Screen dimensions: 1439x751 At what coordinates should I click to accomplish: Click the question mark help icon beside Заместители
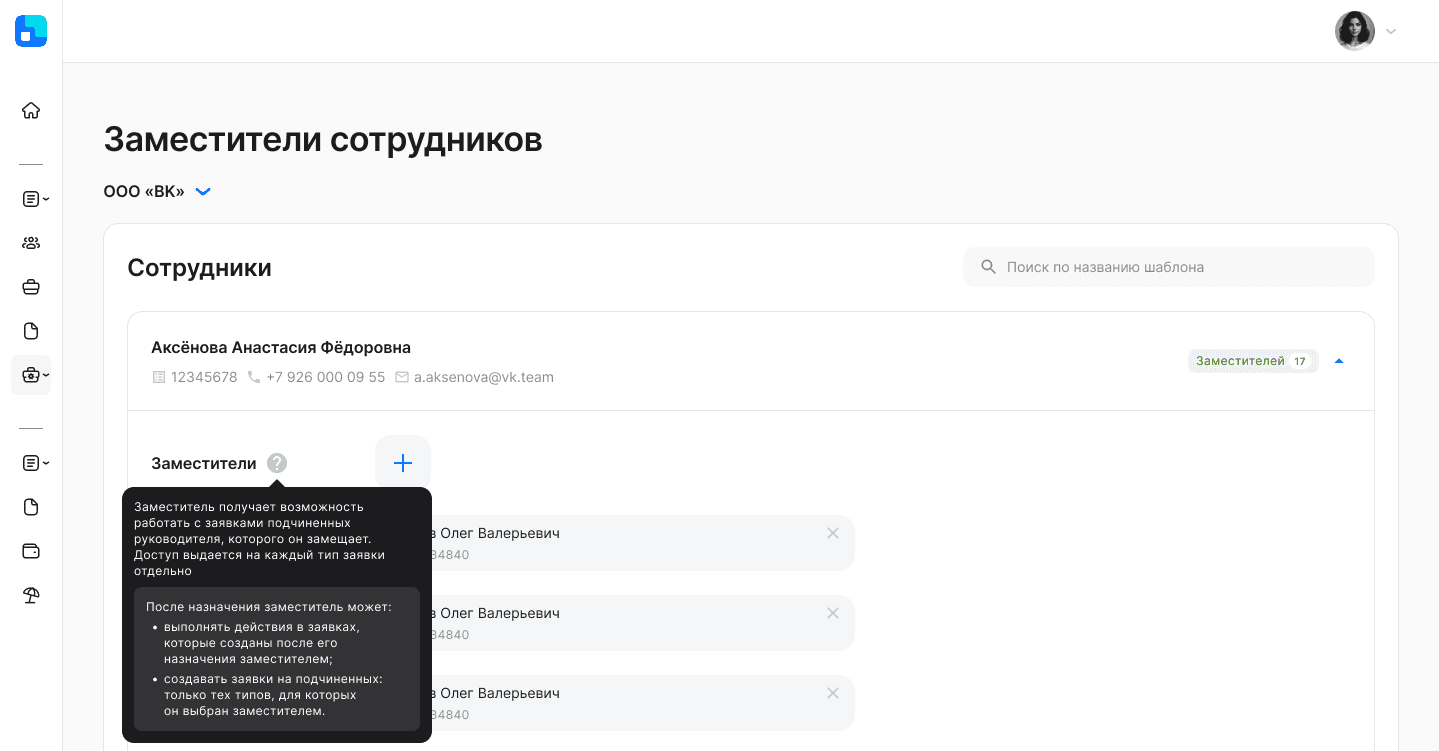(x=277, y=463)
